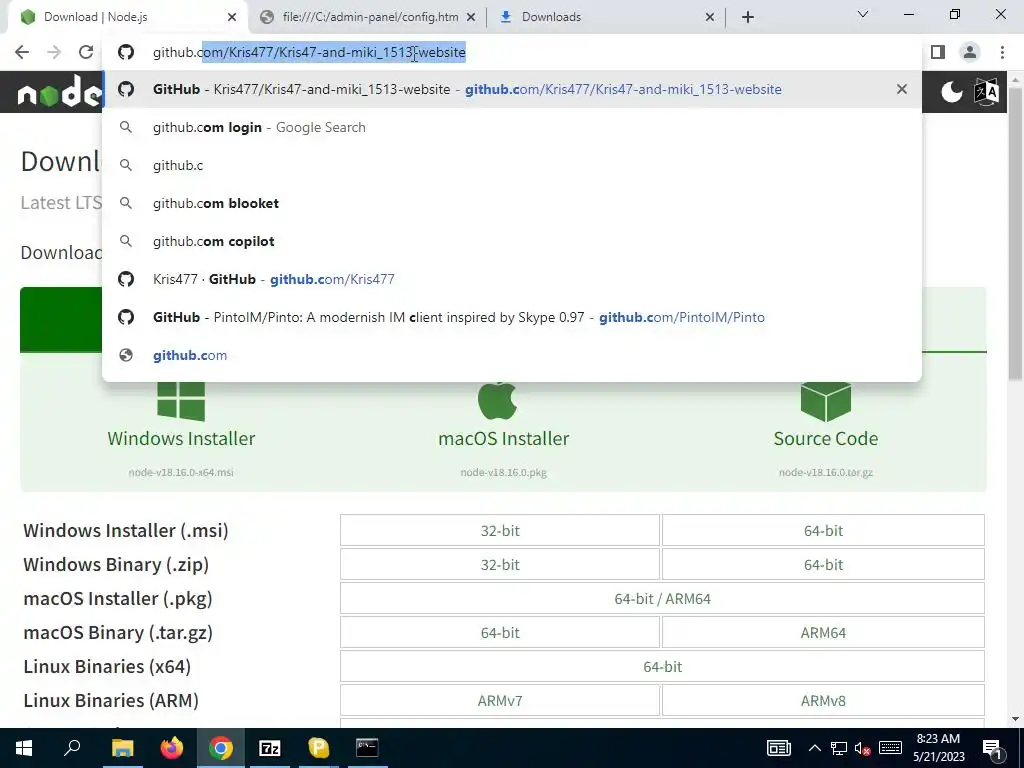This screenshot has width=1024, height=768.
Task: Open the taskbar clock and date
Action: [938, 748]
